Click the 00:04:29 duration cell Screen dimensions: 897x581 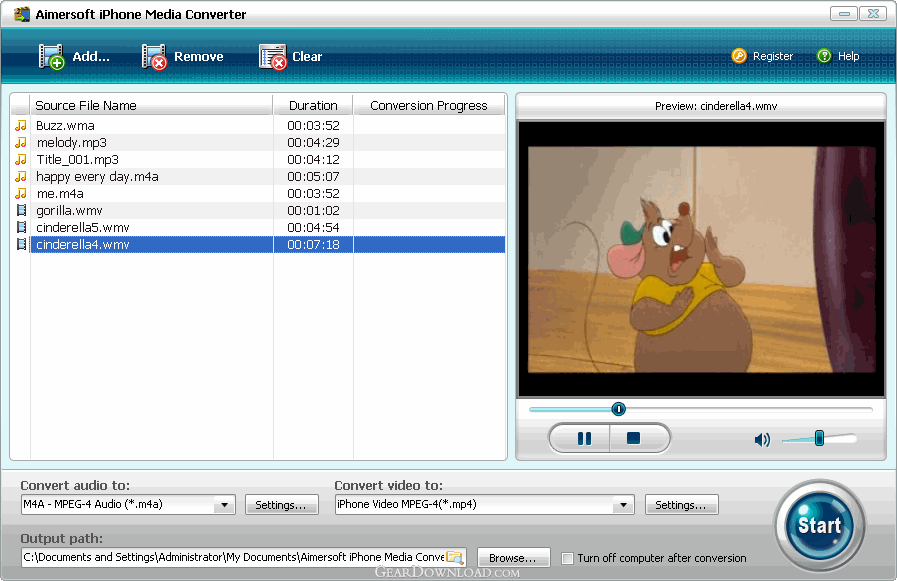point(313,142)
